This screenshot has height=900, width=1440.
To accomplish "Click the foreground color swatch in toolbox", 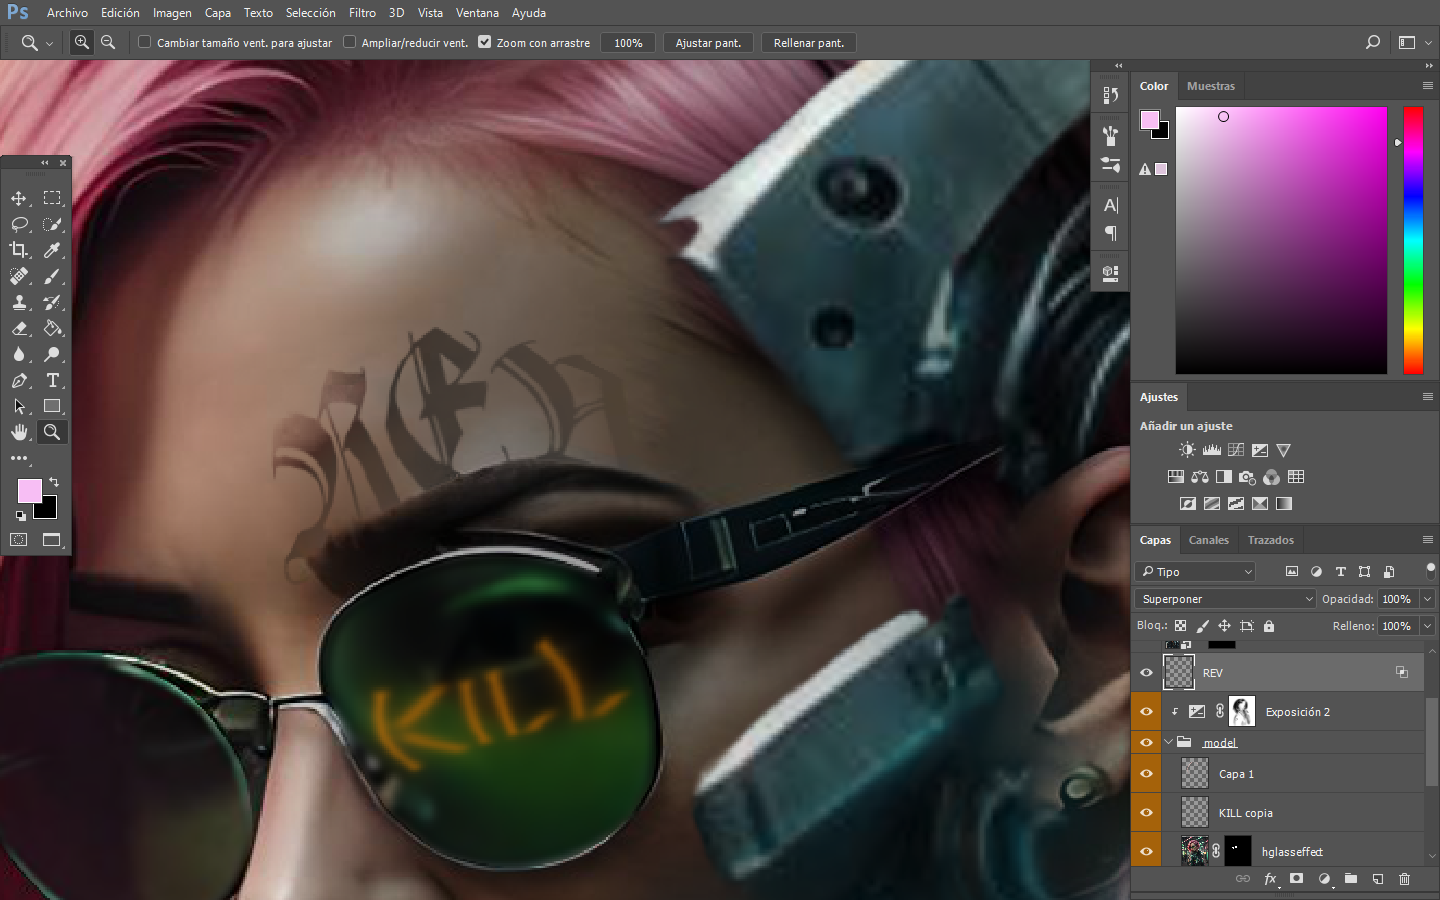I will tap(29, 490).
